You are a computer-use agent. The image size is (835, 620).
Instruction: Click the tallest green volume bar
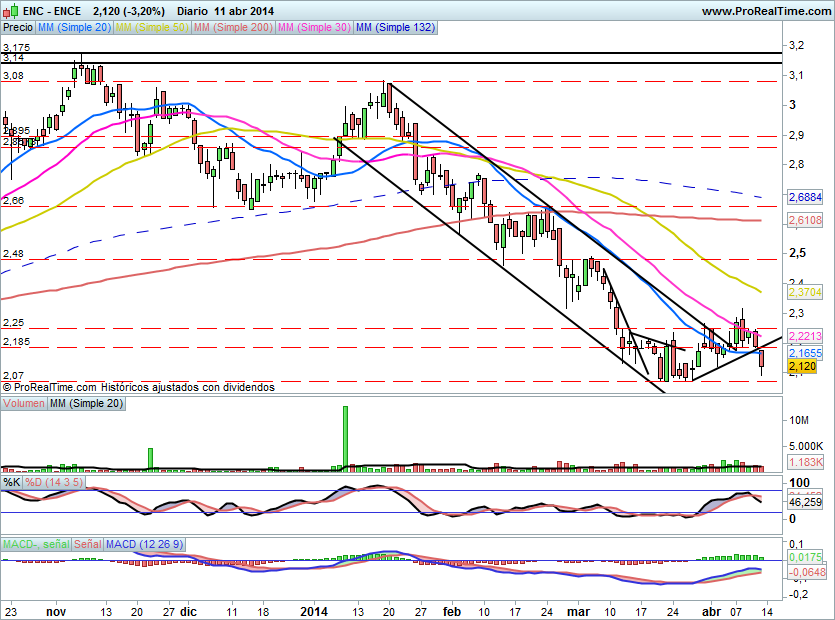click(345, 436)
